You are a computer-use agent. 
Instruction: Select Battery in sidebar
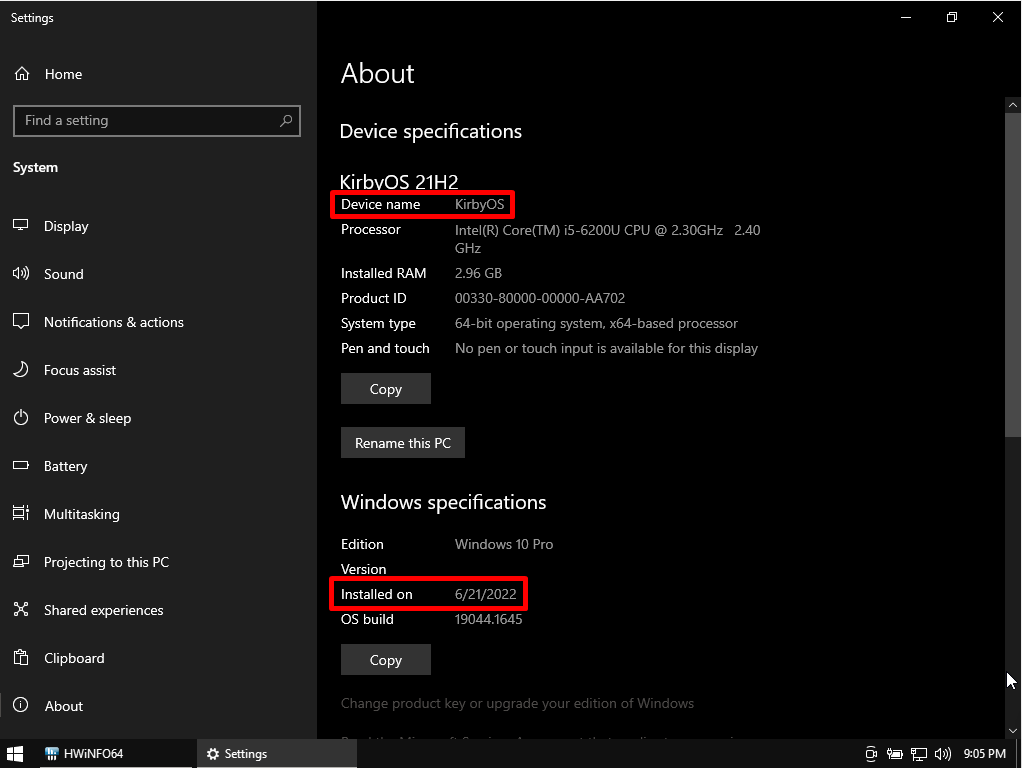pyautogui.click(x=65, y=466)
